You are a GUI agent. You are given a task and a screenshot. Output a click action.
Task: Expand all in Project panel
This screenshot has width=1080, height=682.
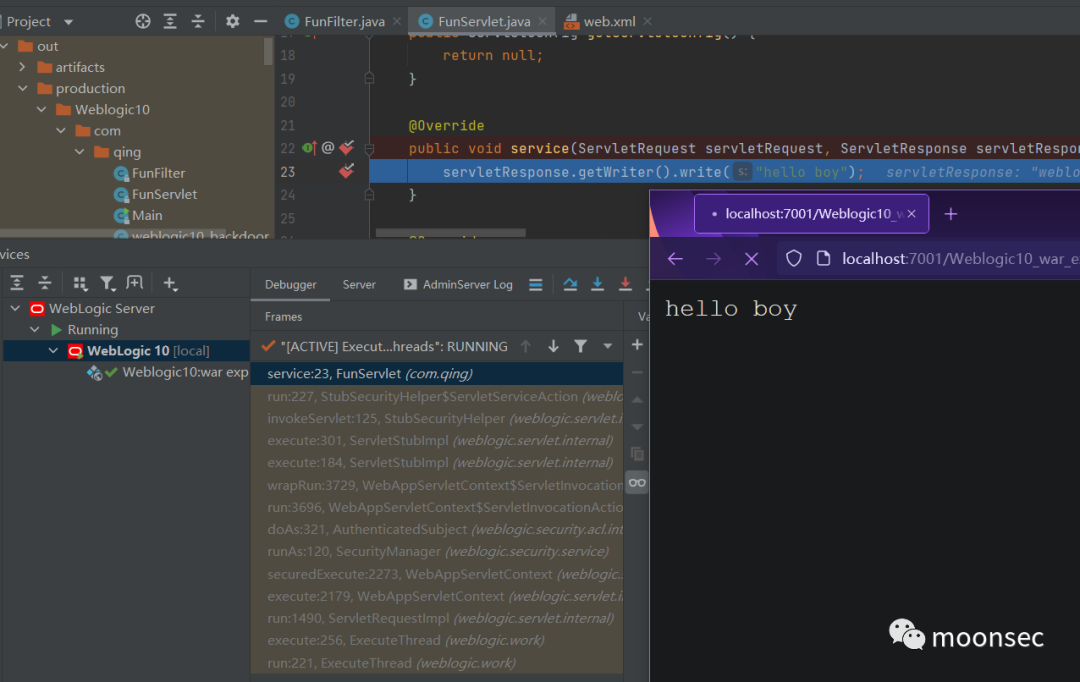pyautogui.click(x=170, y=21)
